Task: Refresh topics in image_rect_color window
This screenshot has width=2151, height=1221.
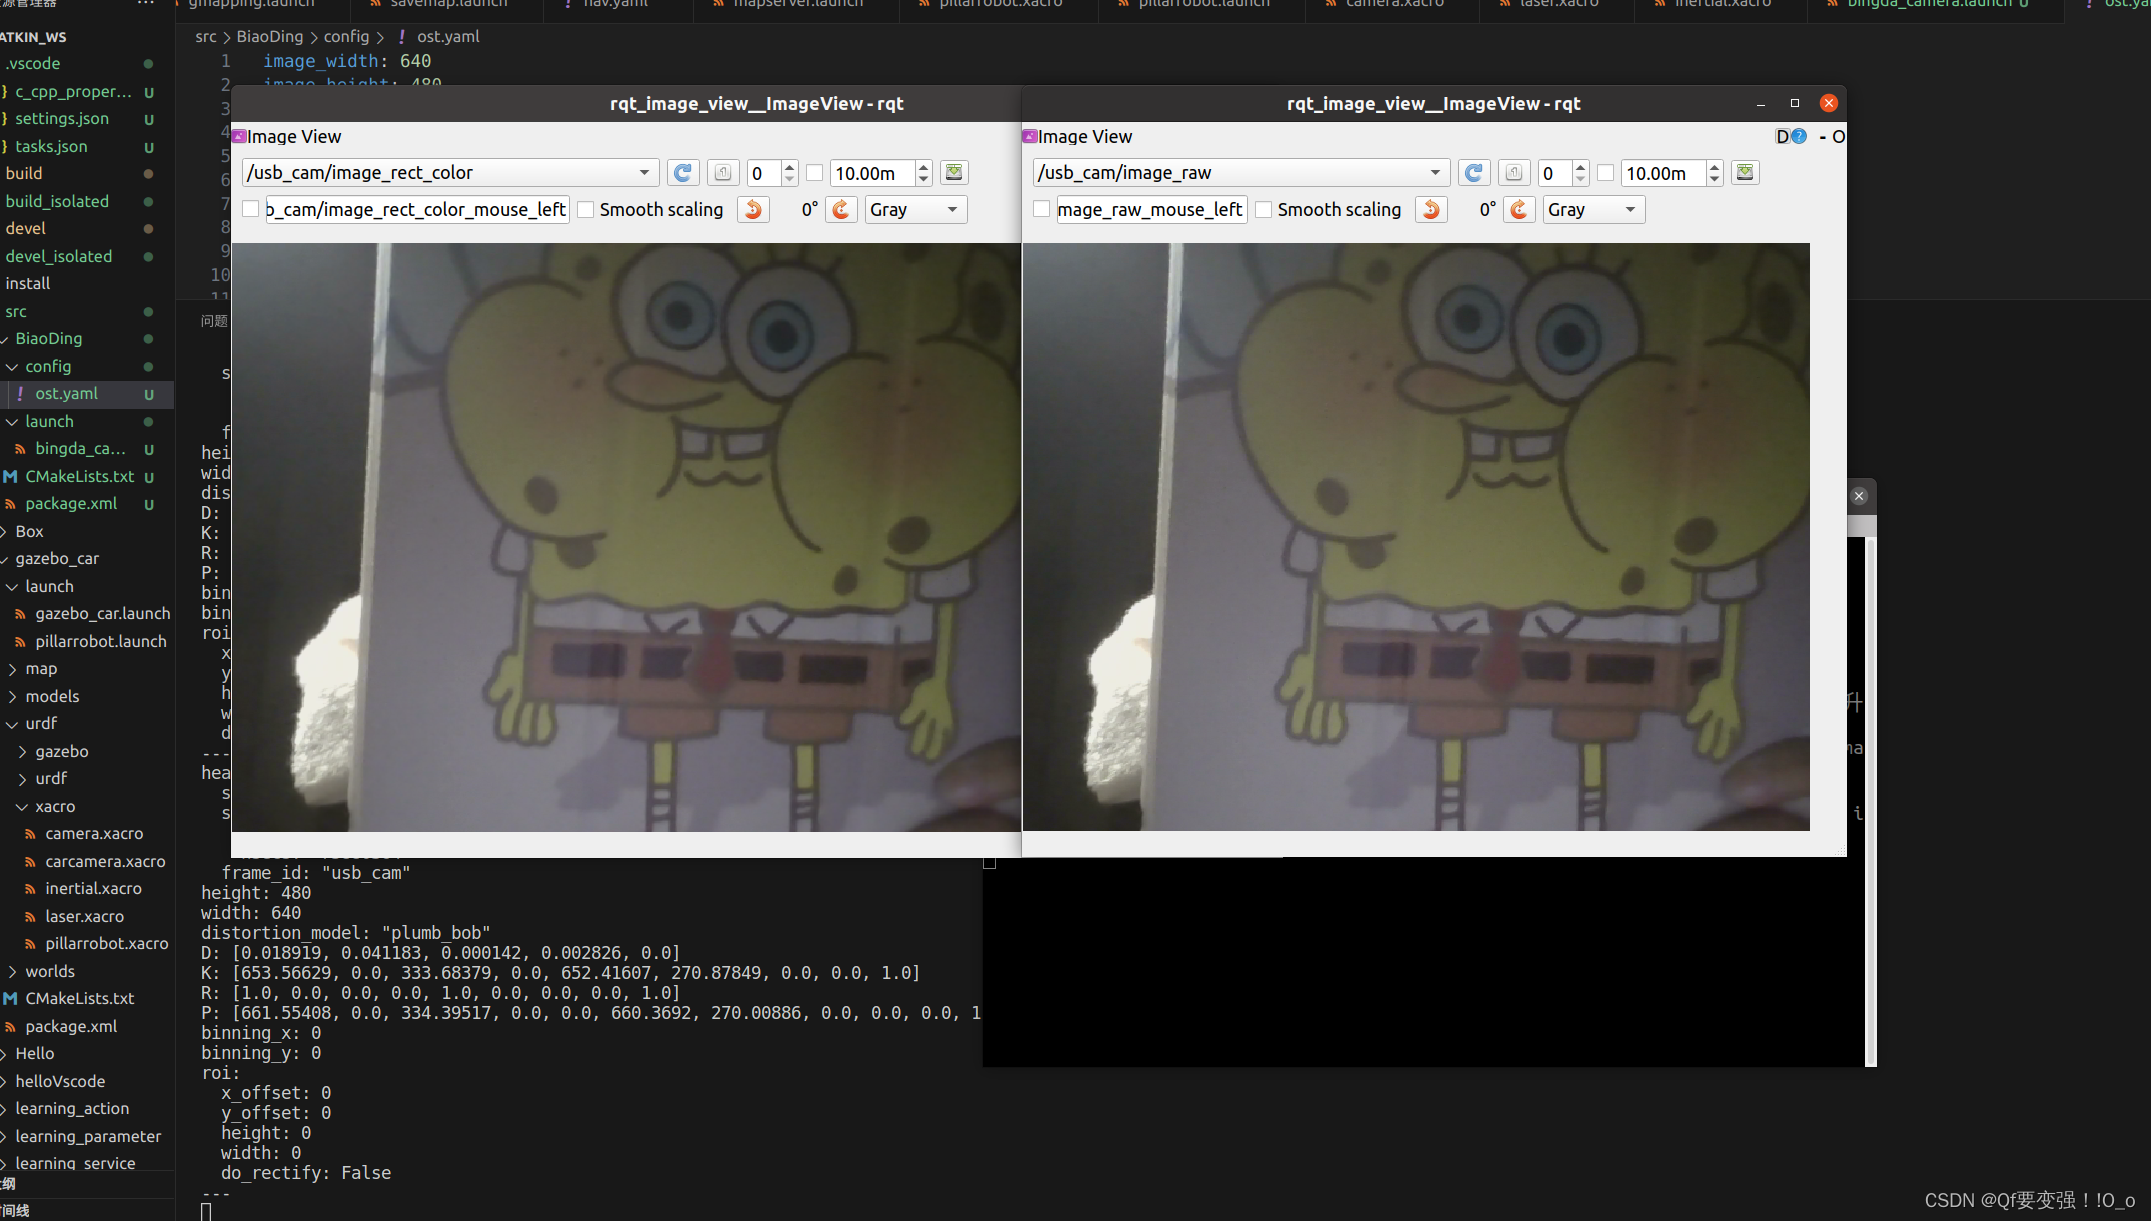Action: tap(683, 173)
